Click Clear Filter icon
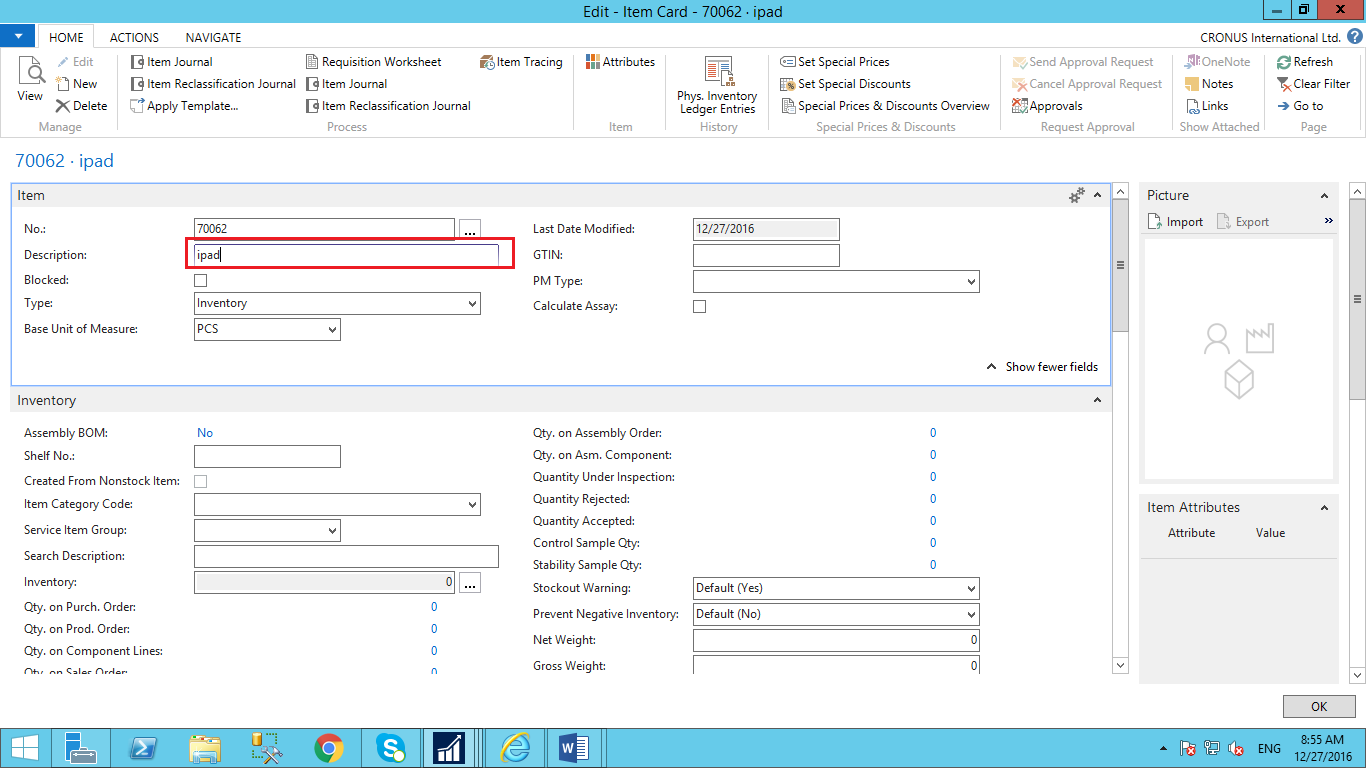This screenshot has height=768, width=1366. (1285, 84)
